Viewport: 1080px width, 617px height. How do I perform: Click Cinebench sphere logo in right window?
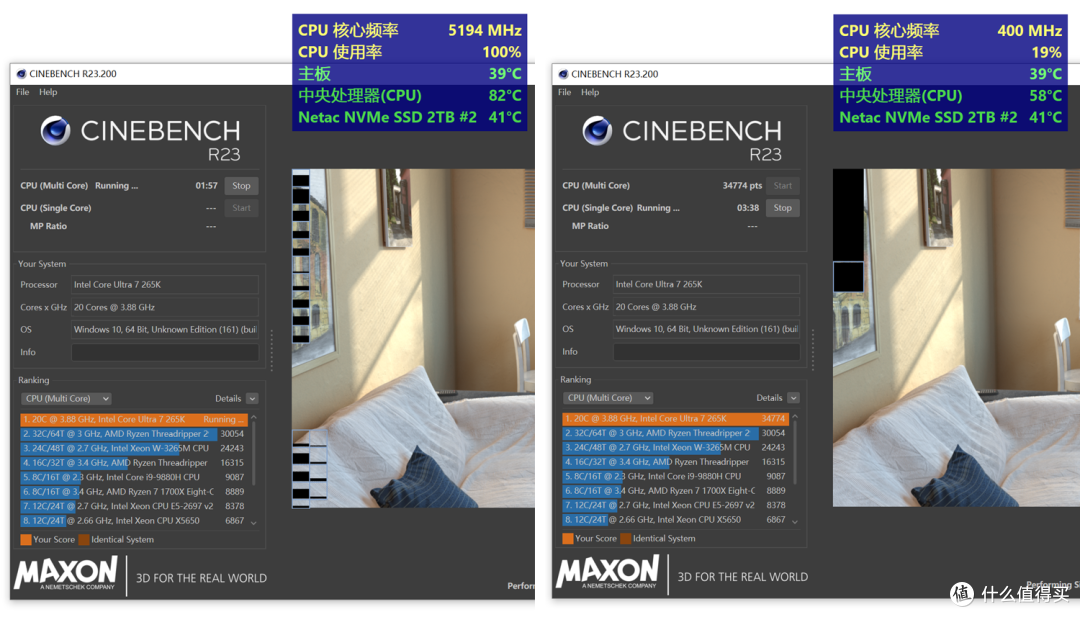(597, 130)
